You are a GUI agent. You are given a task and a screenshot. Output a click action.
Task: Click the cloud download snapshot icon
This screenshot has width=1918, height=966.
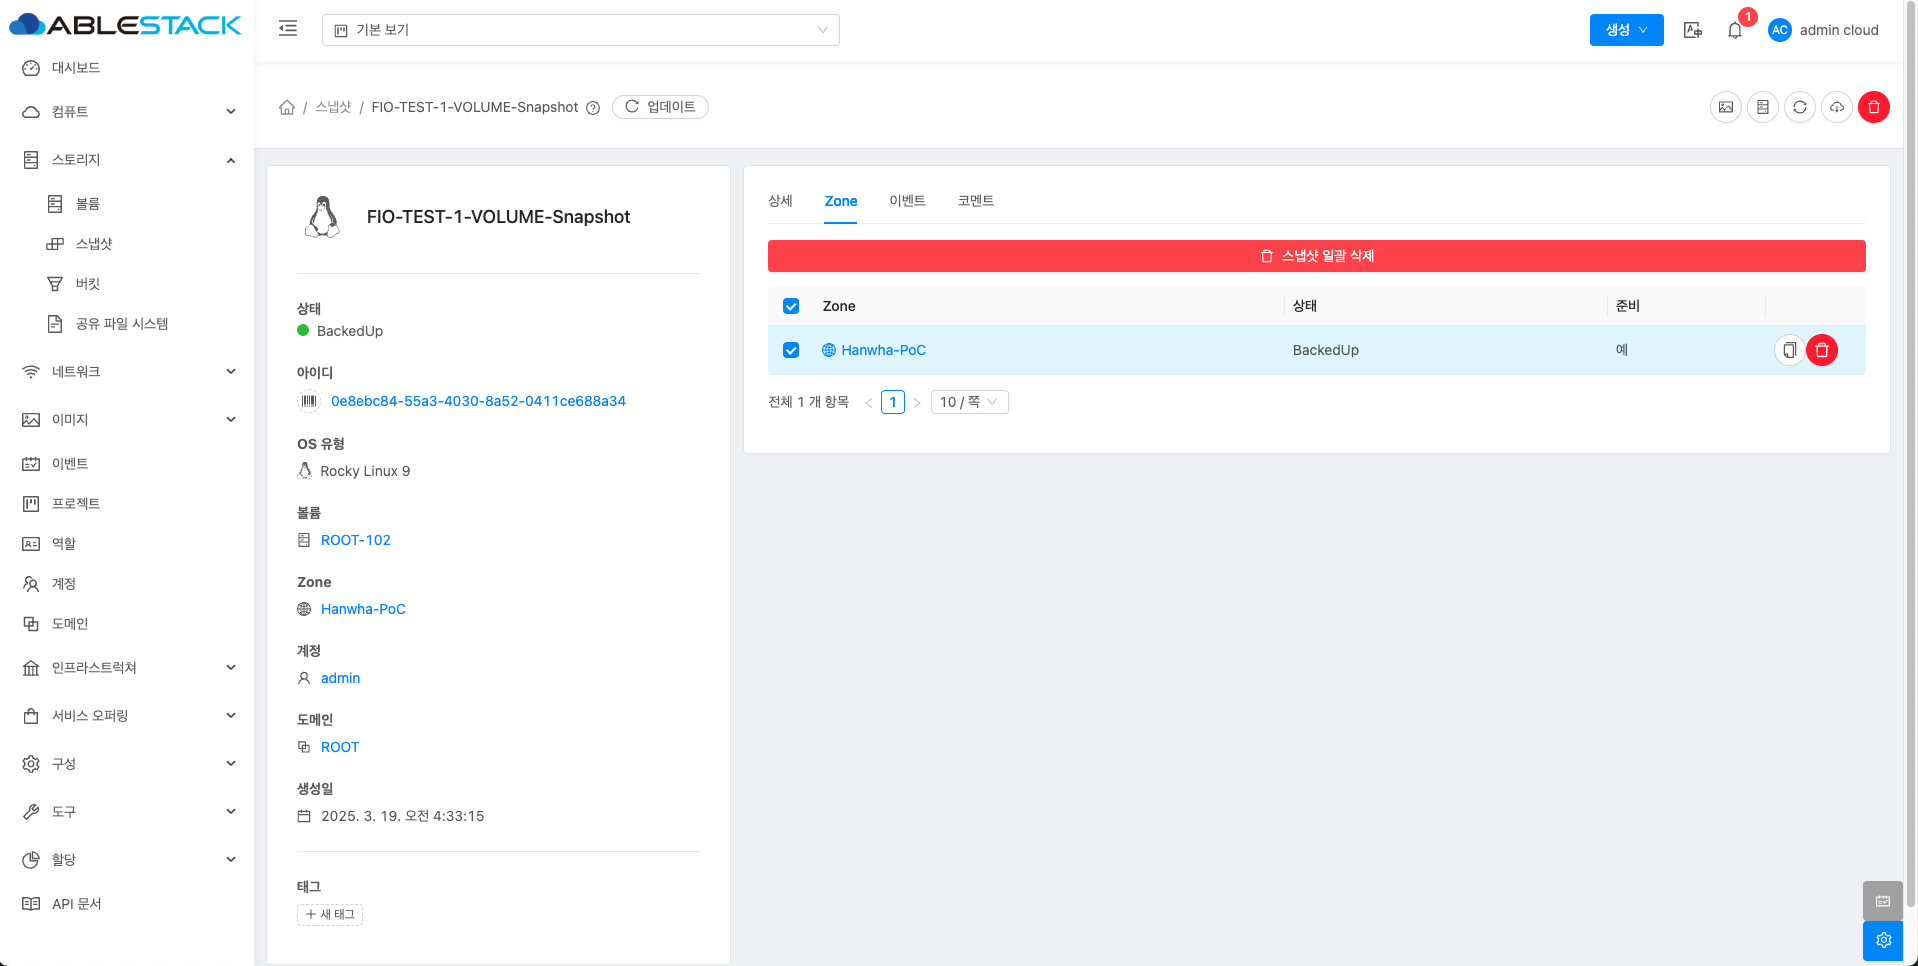(x=1837, y=107)
